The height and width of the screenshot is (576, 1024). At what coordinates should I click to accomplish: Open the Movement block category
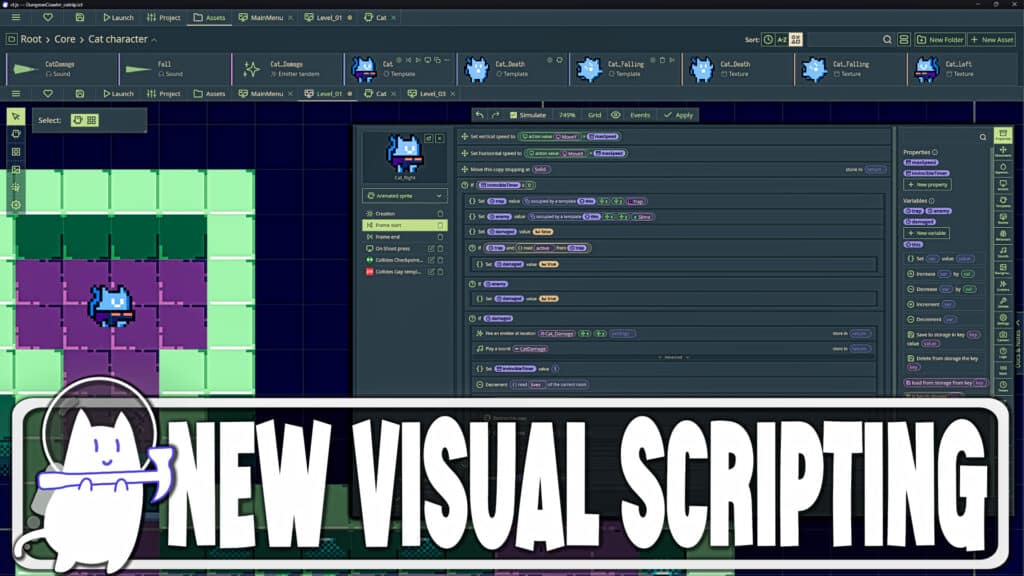(x=1003, y=152)
